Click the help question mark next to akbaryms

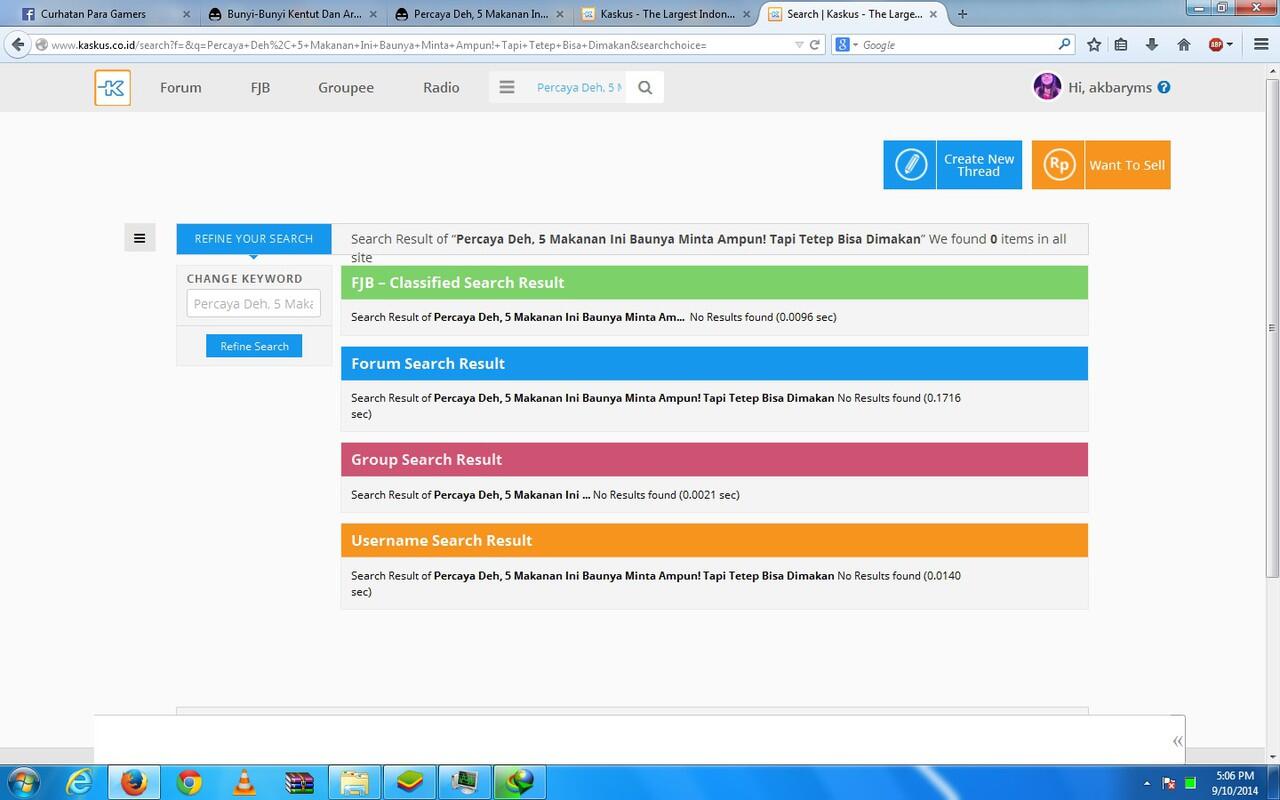coord(1164,88)
